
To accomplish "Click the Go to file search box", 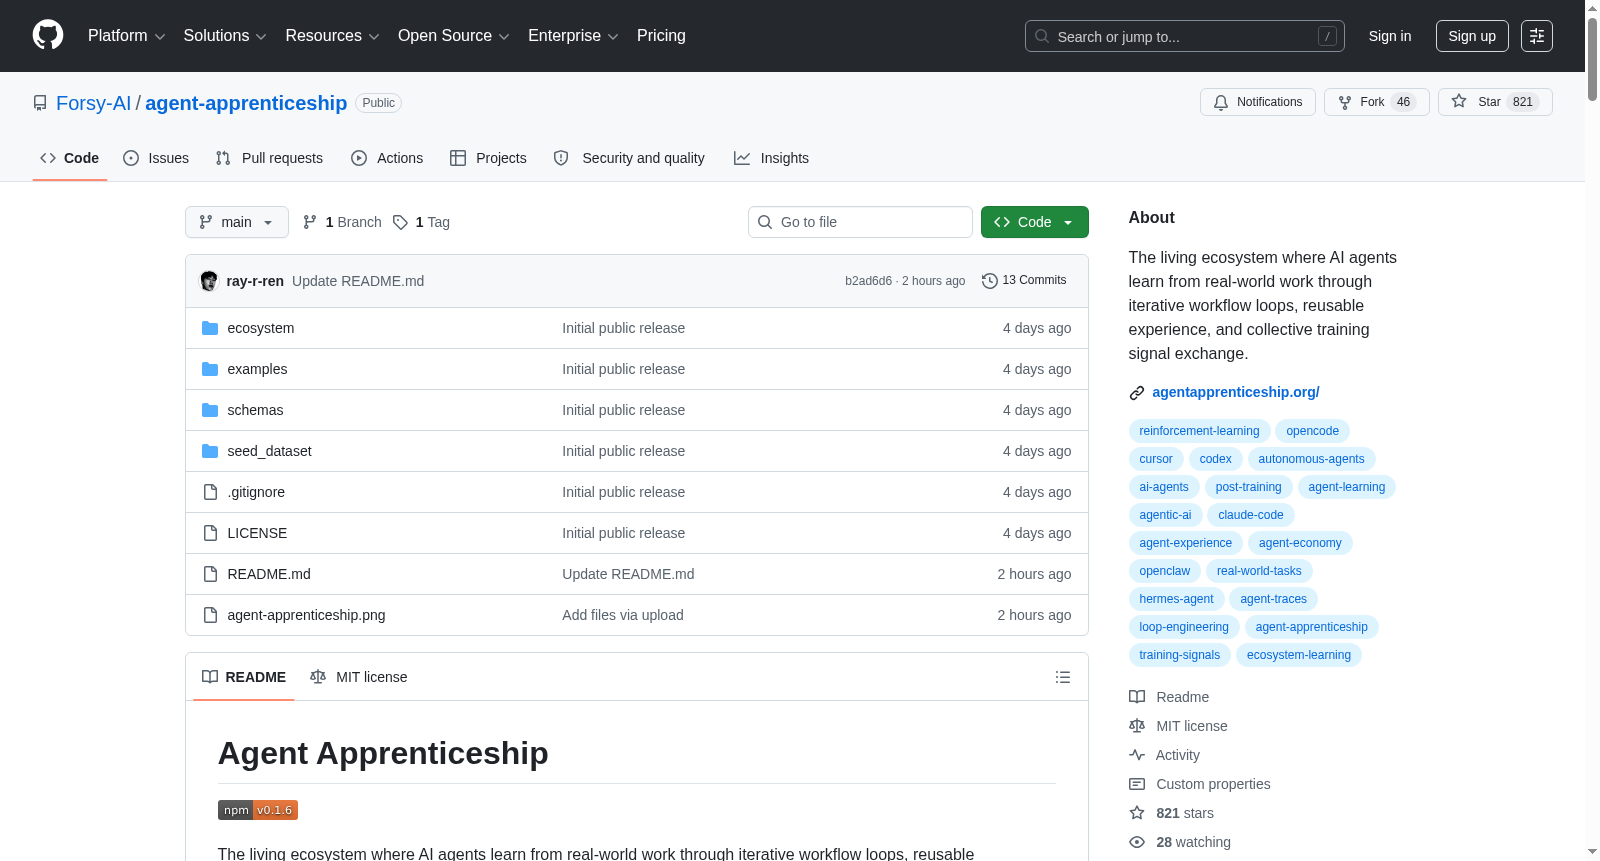I will point(860,222).
